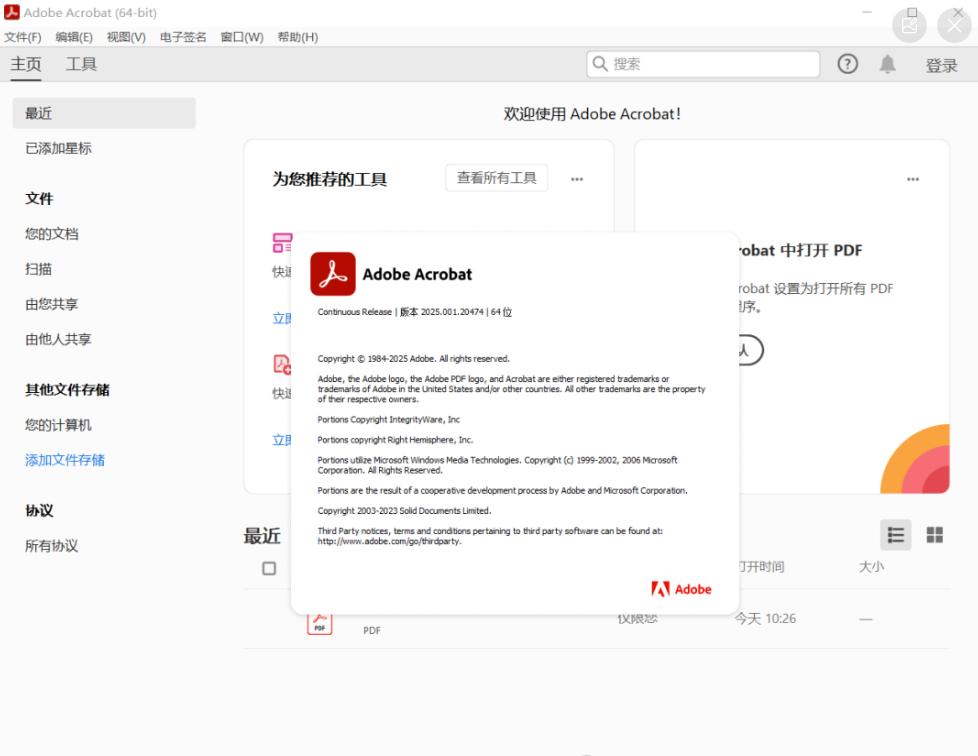This screenshot has width=978, height=756.
Task: Click the Acrobat logo in About dialog
Action: pos(333,274)
